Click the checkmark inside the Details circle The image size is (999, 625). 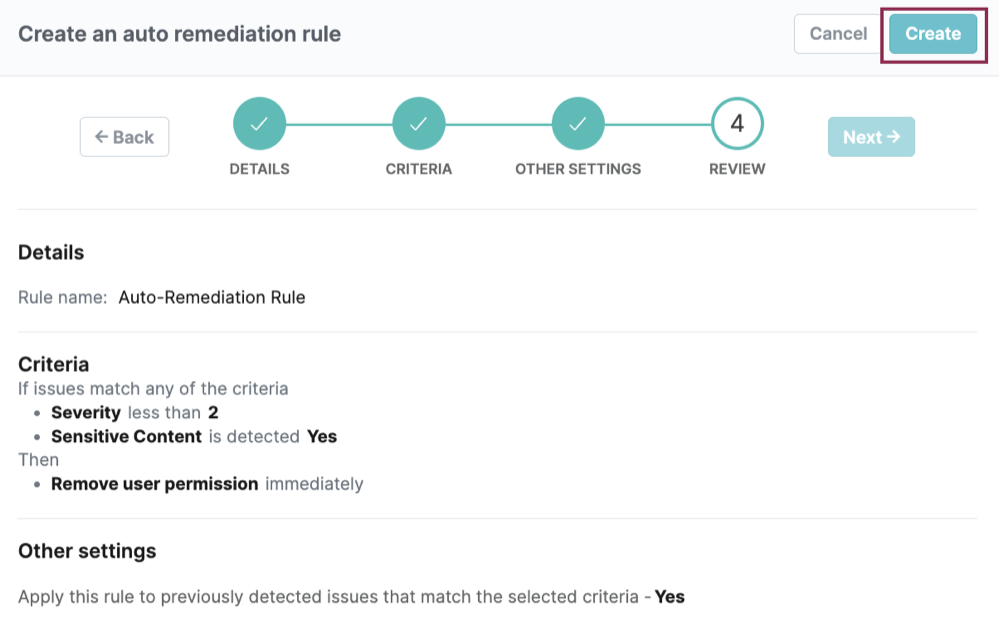click(259, 123)
